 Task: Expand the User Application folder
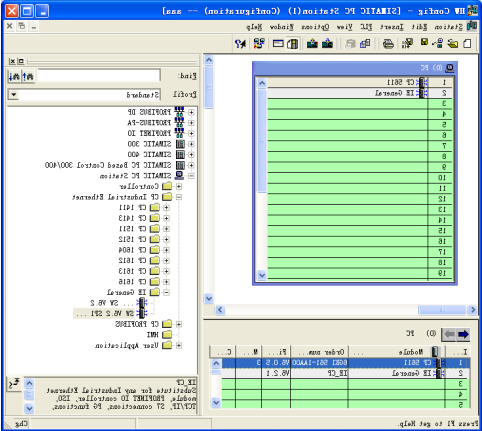coord(179,345)
